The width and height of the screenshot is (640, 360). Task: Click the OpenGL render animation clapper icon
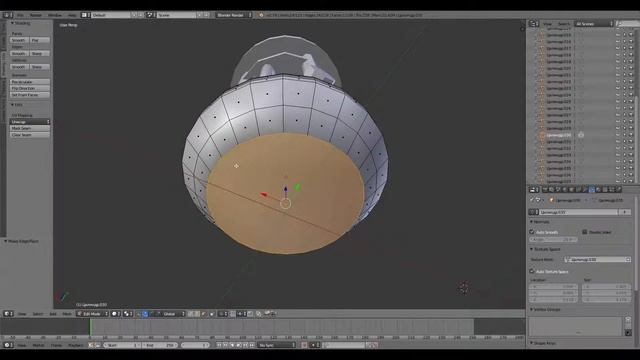[273, 314]
